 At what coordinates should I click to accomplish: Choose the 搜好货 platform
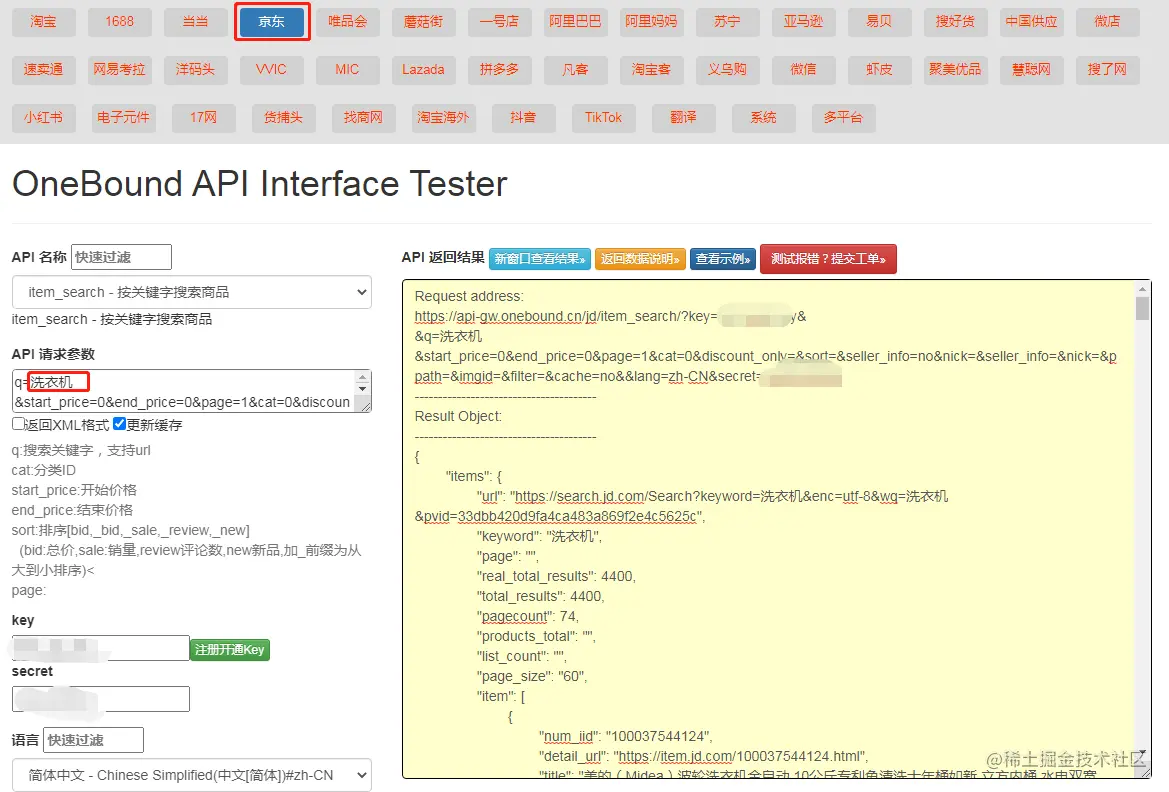pyautogui.click(x=956, y=22)
